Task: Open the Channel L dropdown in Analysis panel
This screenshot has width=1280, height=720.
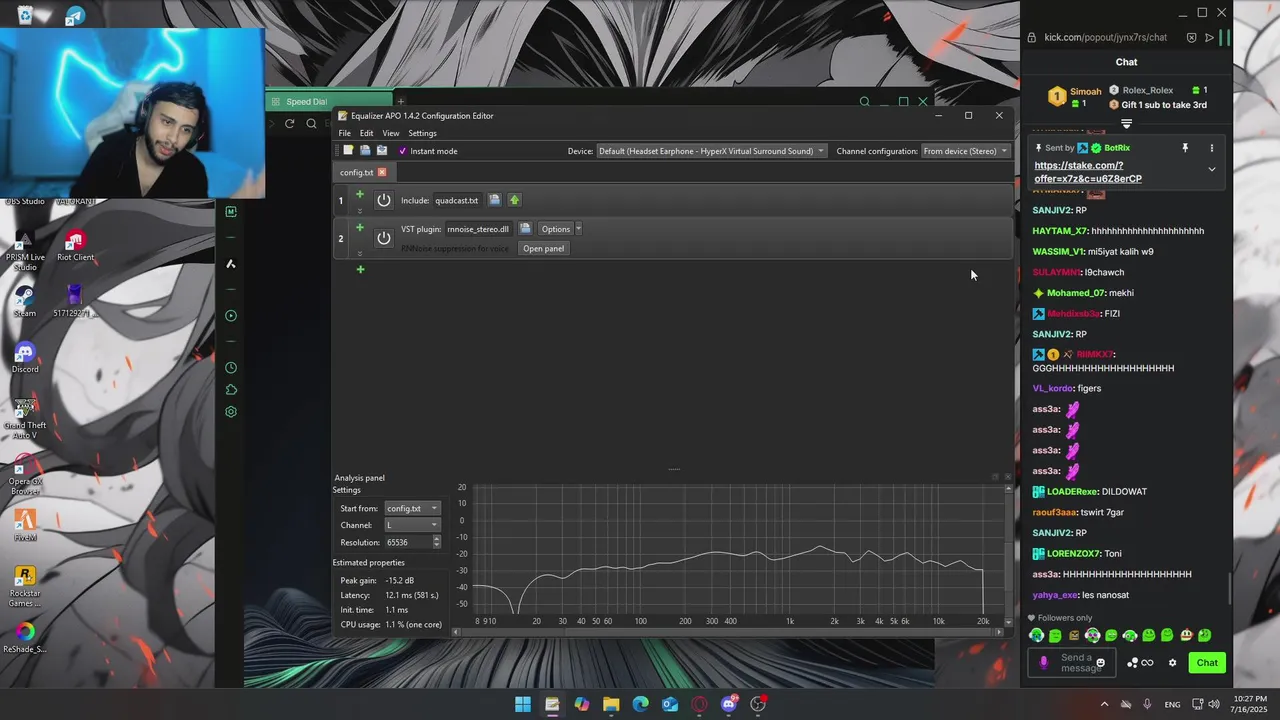Action: 412,525
